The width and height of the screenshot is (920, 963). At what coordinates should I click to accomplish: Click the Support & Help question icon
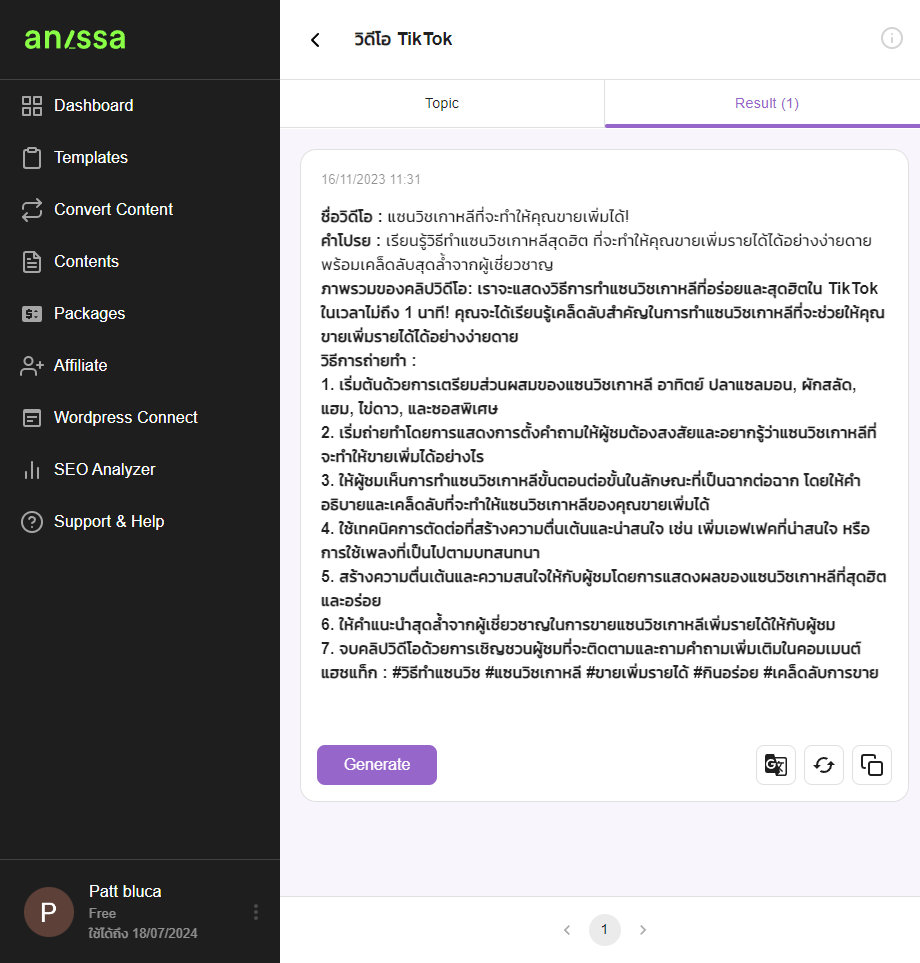pos(32,522)
